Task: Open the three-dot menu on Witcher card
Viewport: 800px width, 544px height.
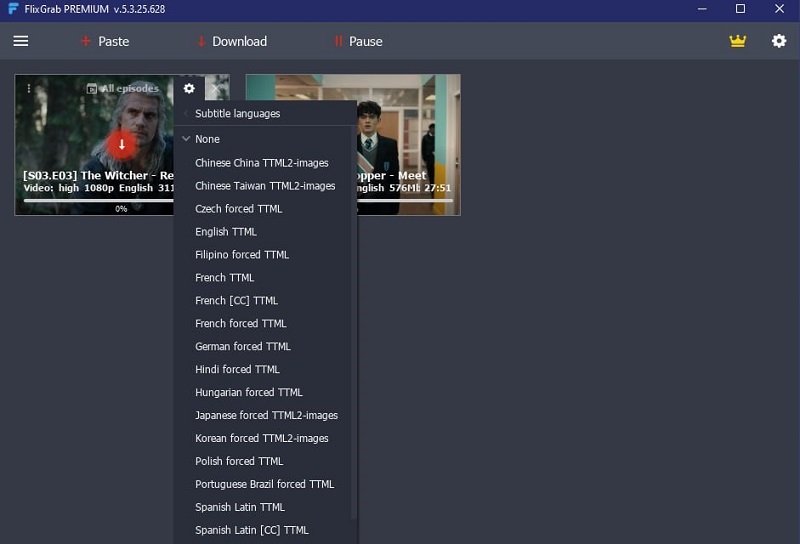Action: 29,88
